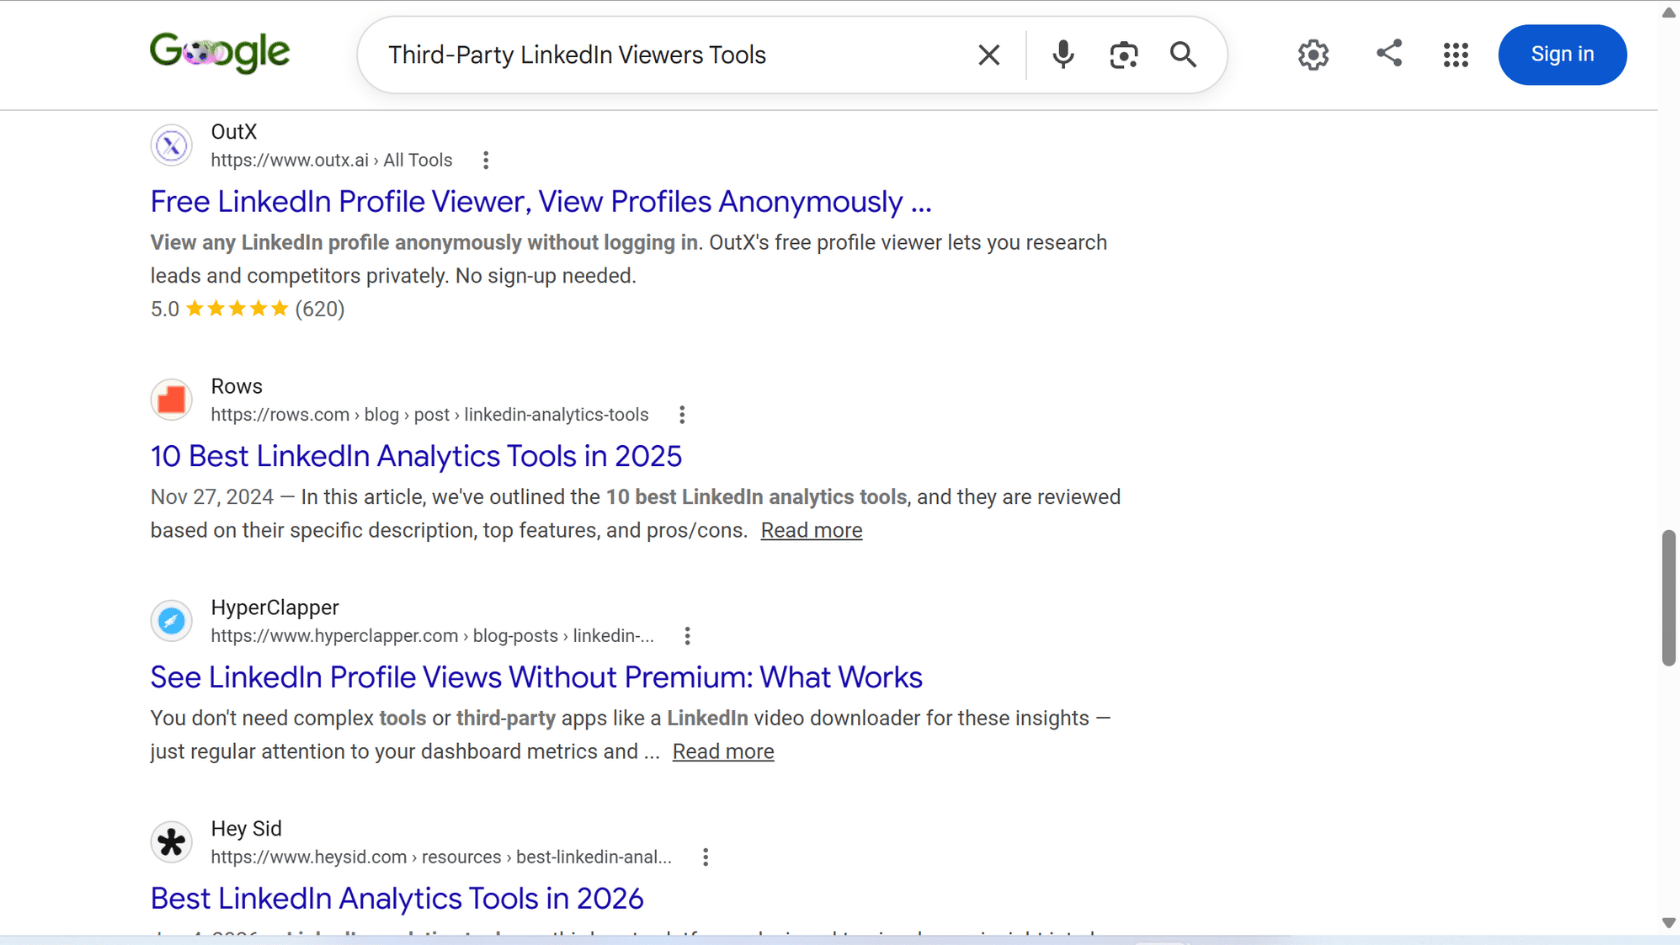Open more options for Hey Sid result

706,857
